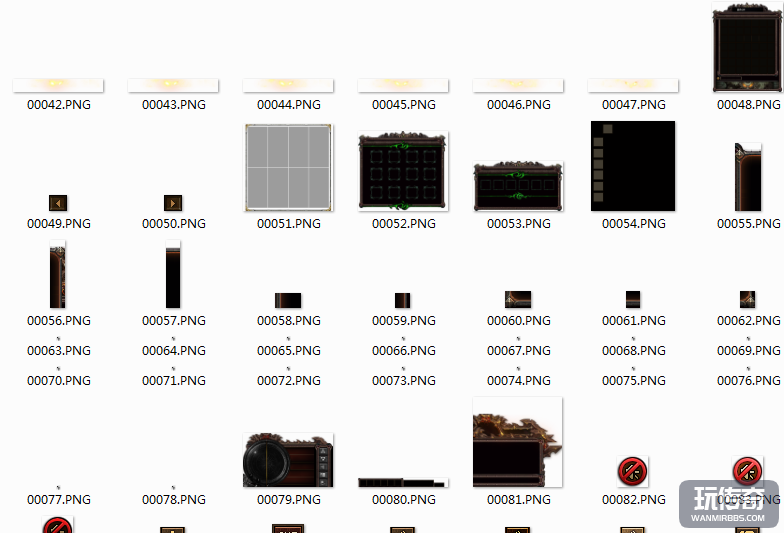This screenshot has width=784, height=533.
Task: Select the tall dark frame thumbnail 00048.PNG
Action: point(748,47)
